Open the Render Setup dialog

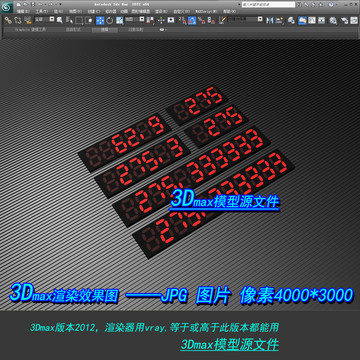coord(344,20)
